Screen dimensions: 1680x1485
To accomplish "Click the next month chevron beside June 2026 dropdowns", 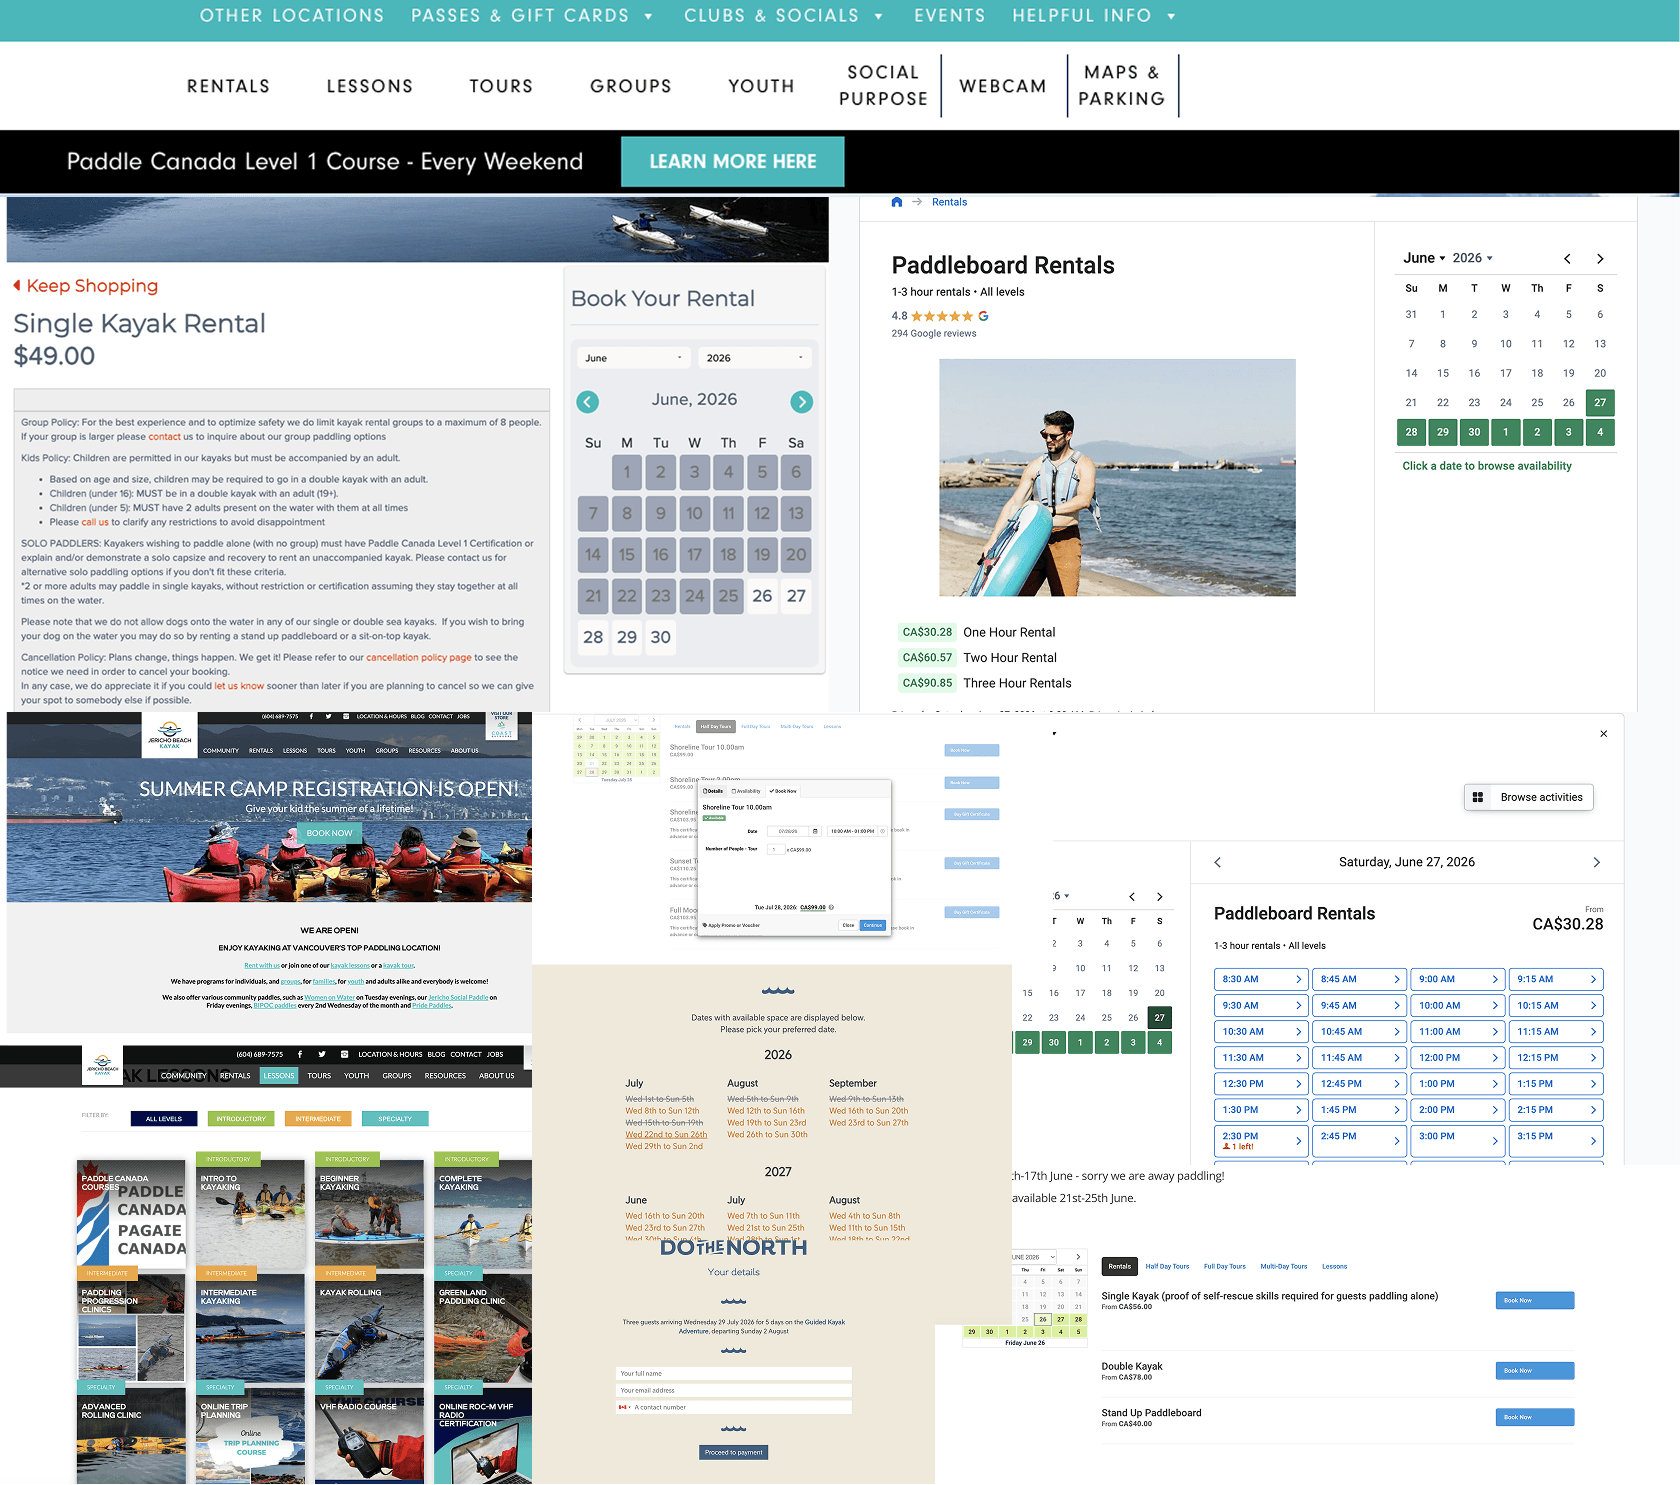I will coord(1600,259).
